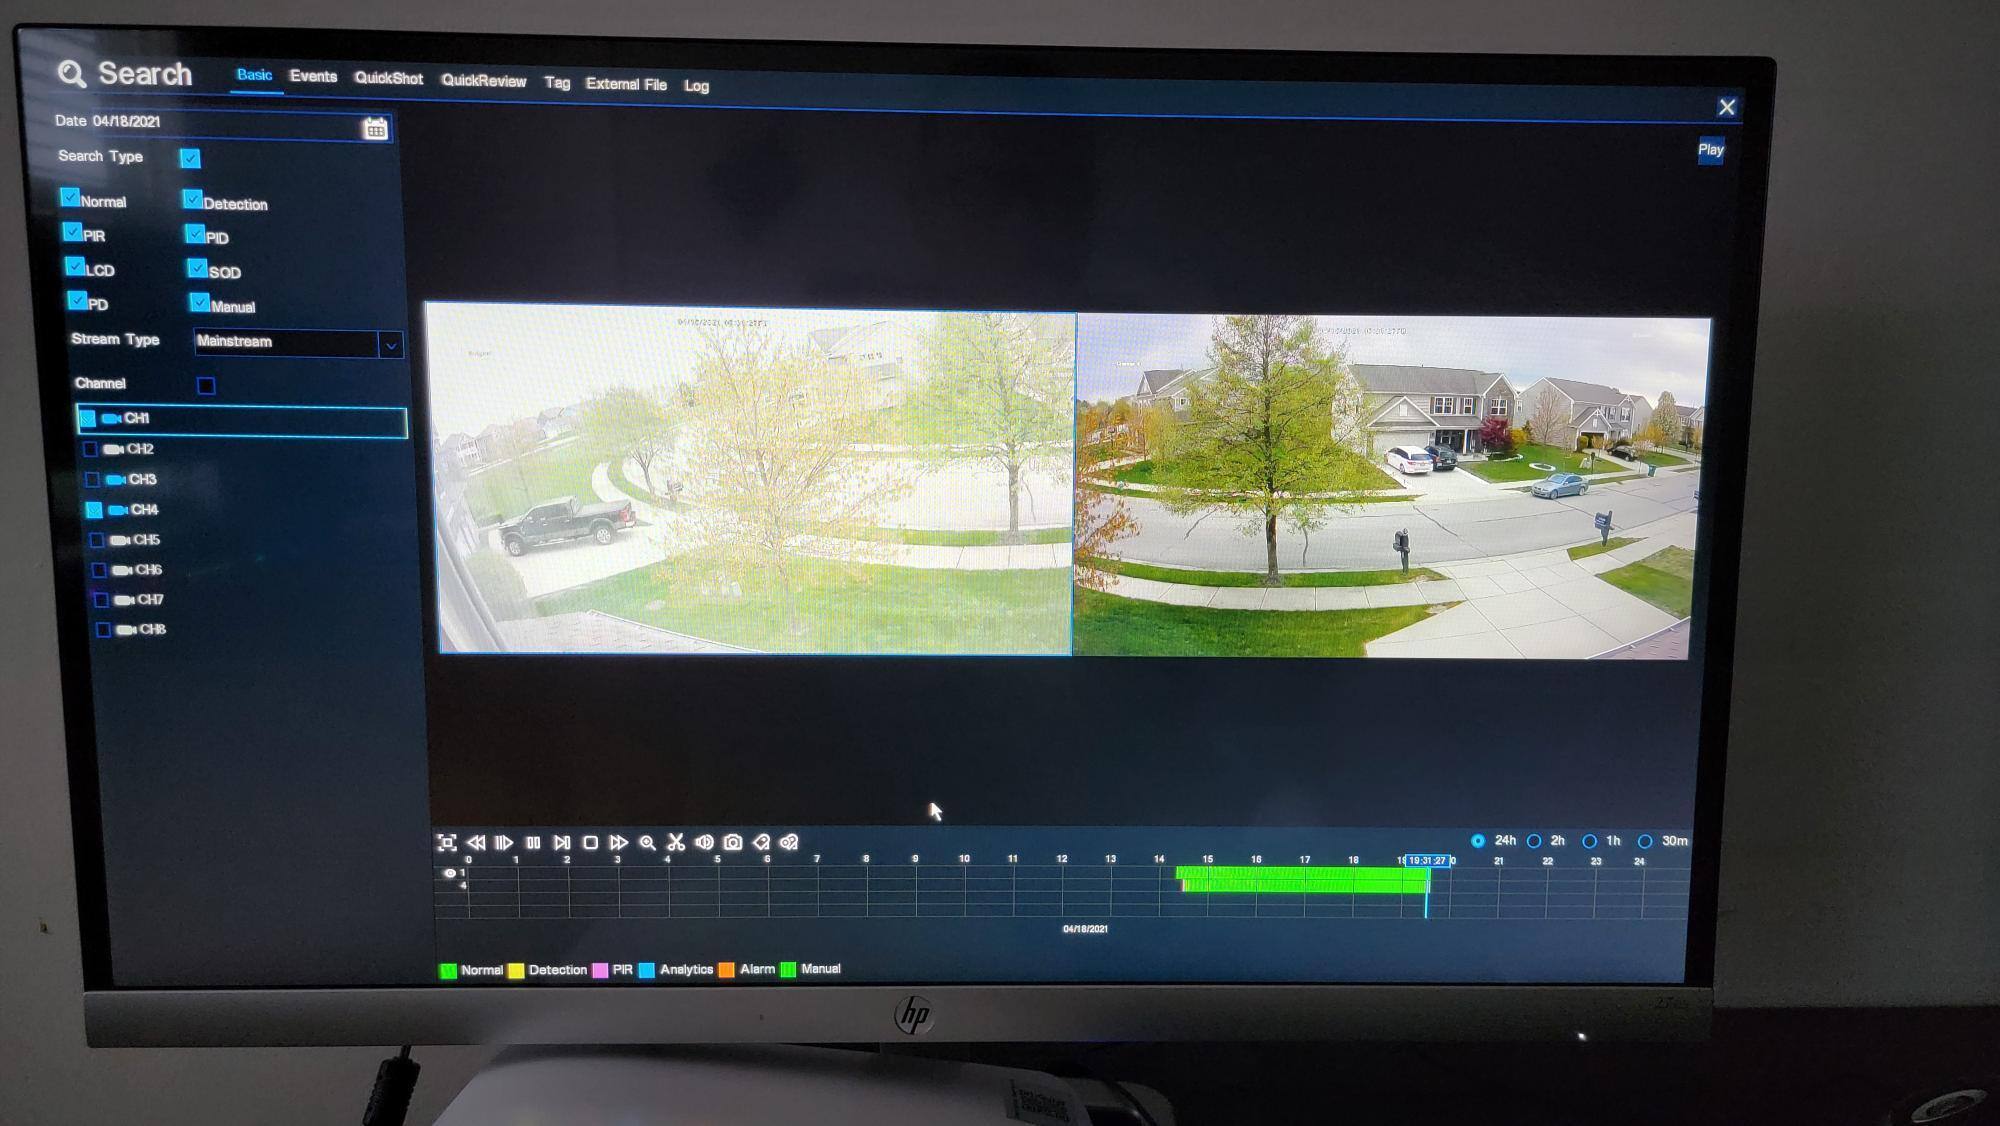This screenshot has width=2000, height=1126.
Task: Click the stop playback button
Action: 590,843
